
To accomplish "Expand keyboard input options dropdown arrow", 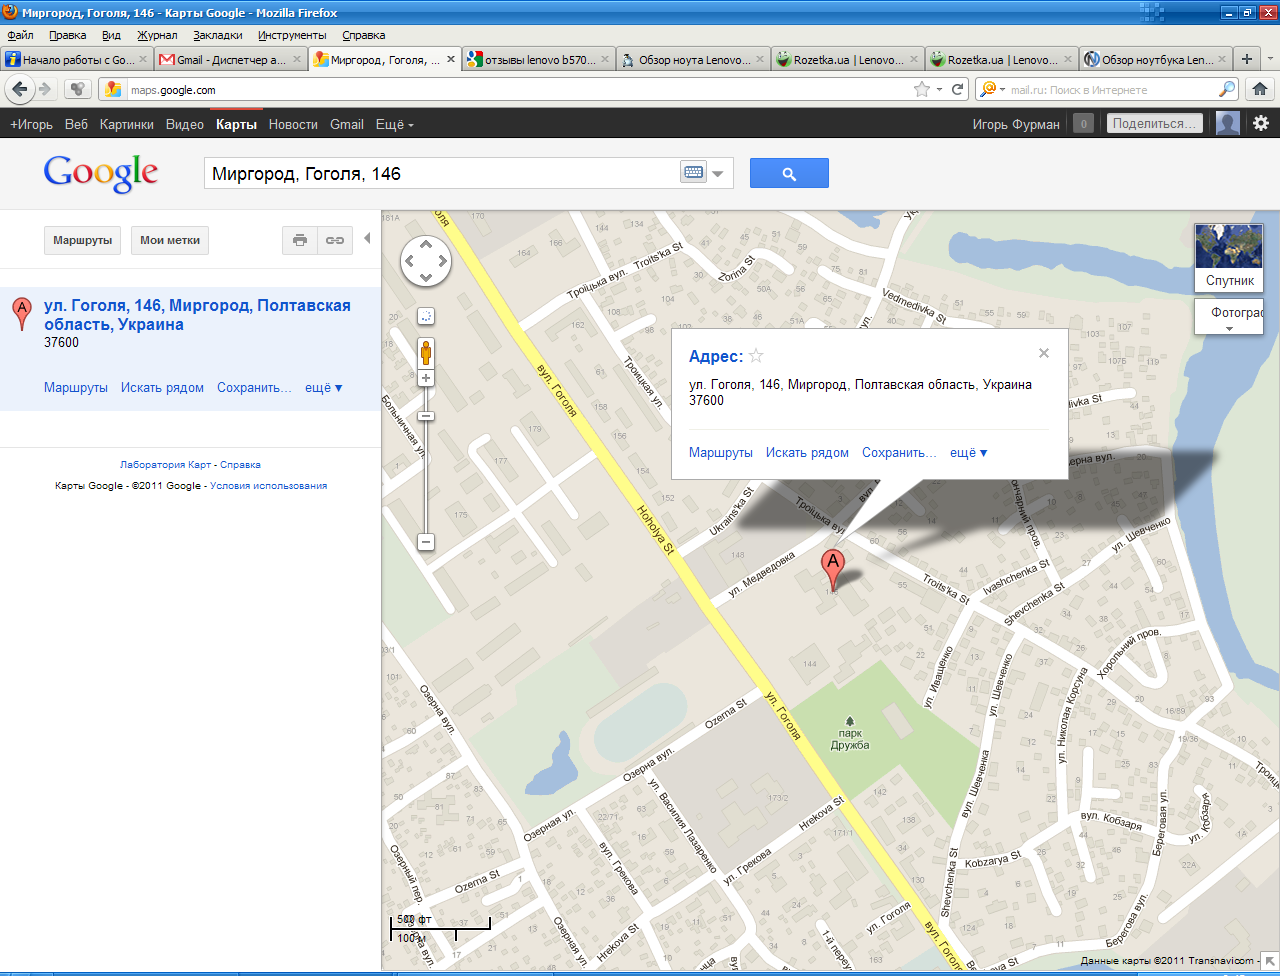I will pyautogui.click(x=718, y=174).
